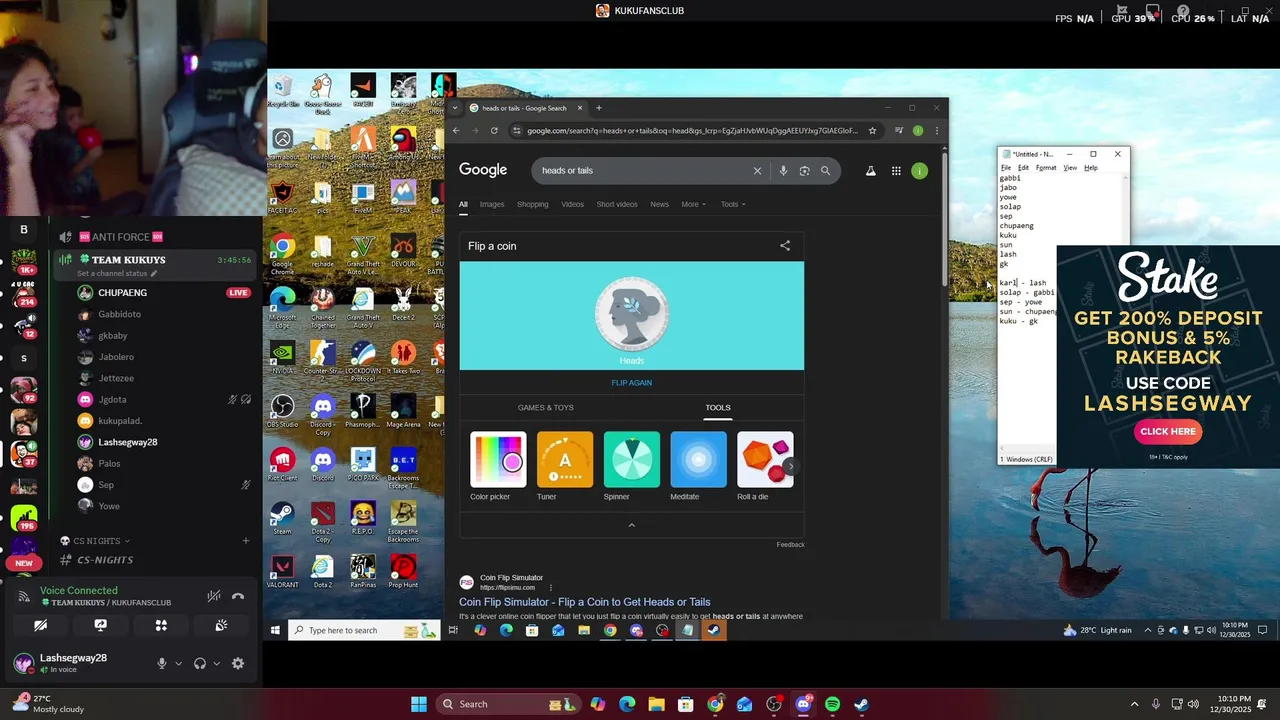
Task: Open Notepad File menu
Action: point(1006,168)
